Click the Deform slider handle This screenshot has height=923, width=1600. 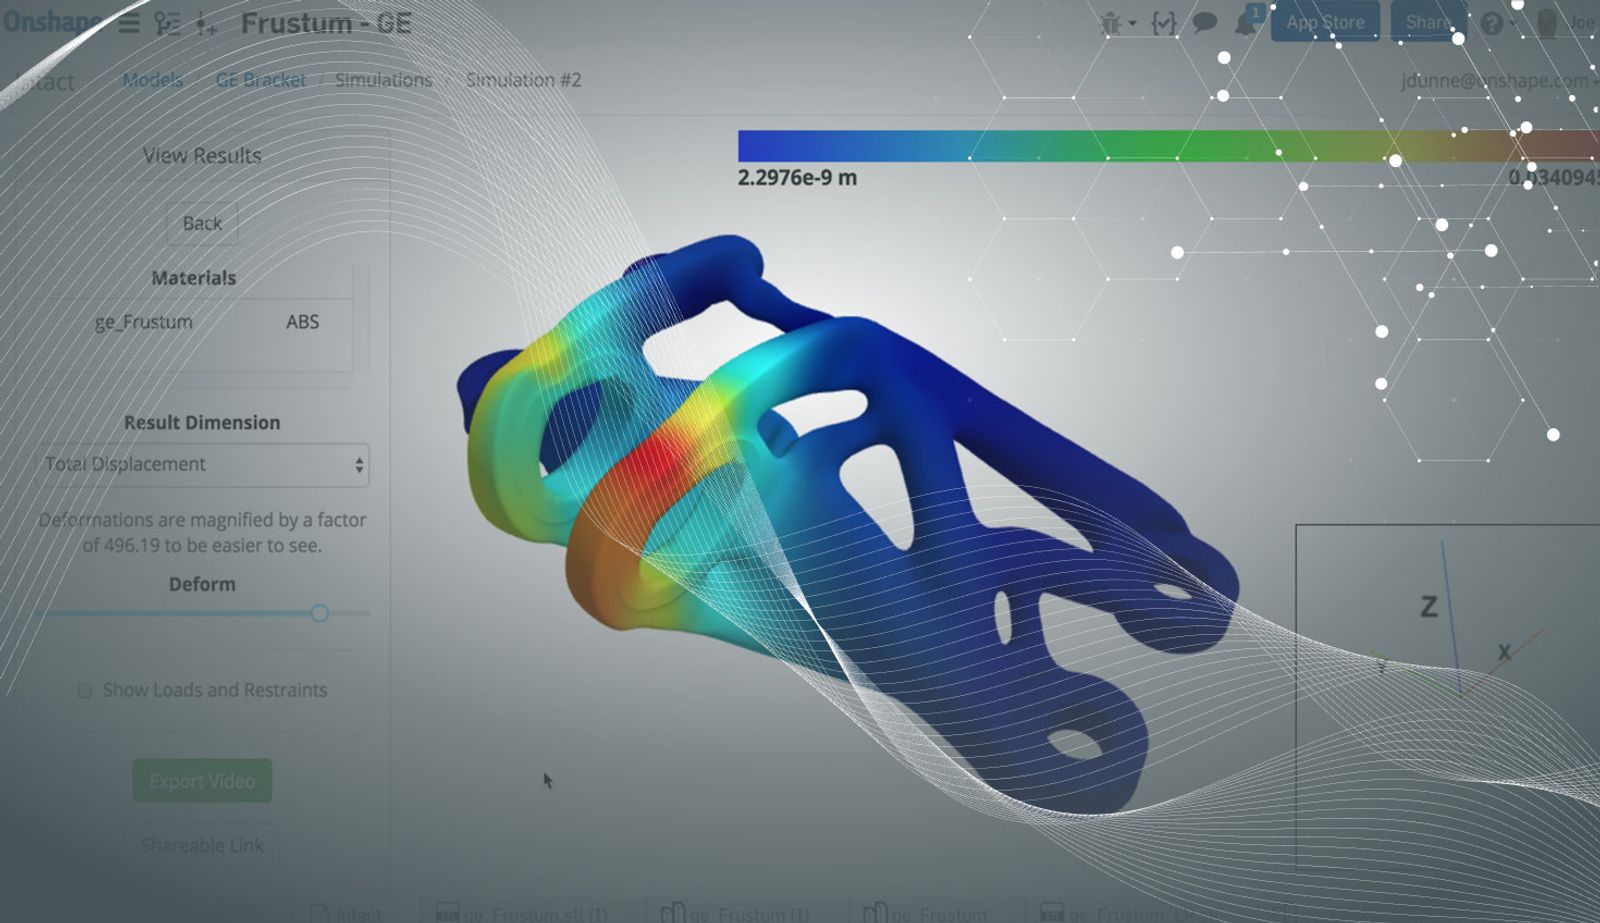point(319,613)
